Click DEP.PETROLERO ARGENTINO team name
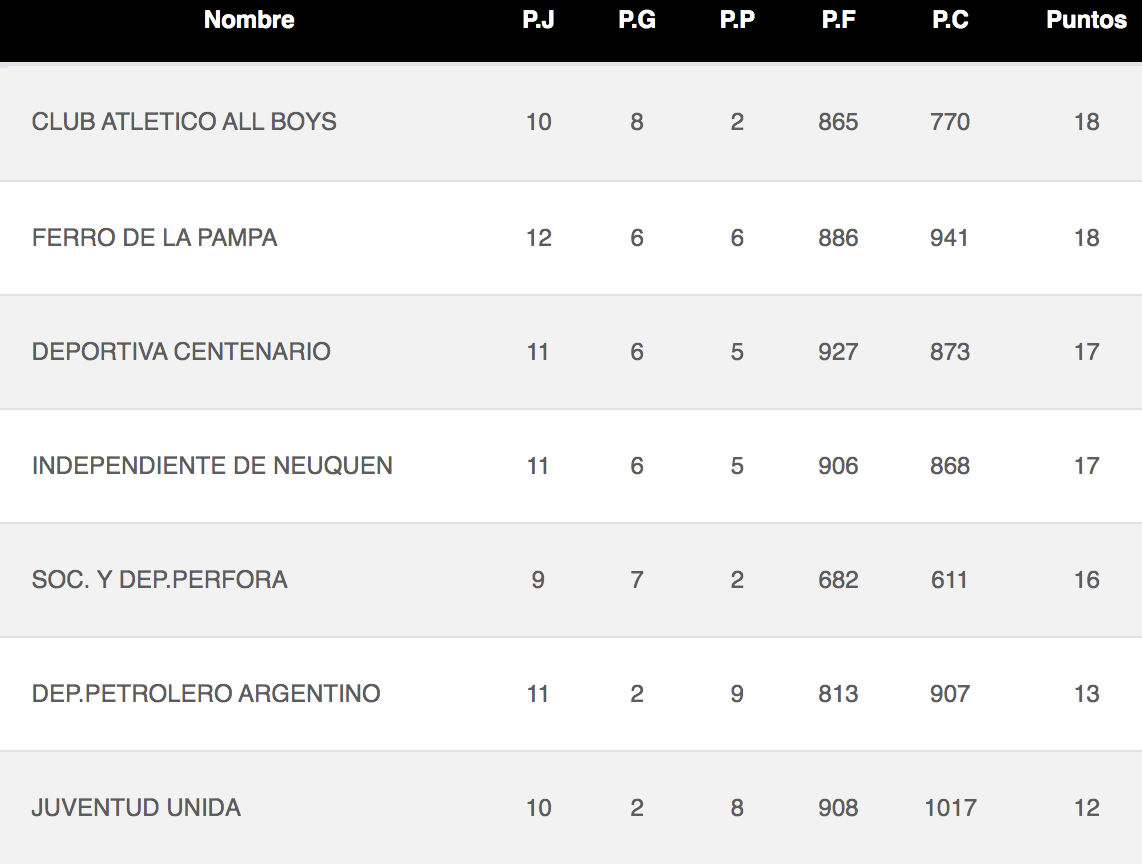1142x868 pixels. click(x=206, y=693)
